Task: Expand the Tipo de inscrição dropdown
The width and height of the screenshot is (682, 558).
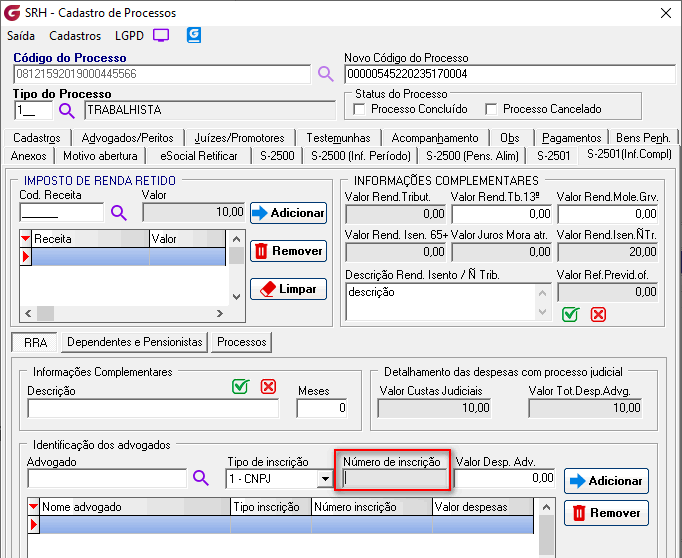Action: point(323,479)
